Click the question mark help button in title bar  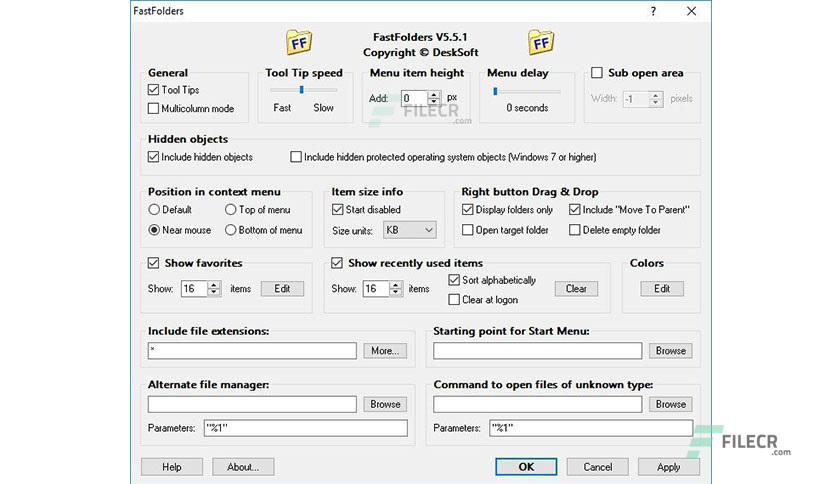click(653, 11)
